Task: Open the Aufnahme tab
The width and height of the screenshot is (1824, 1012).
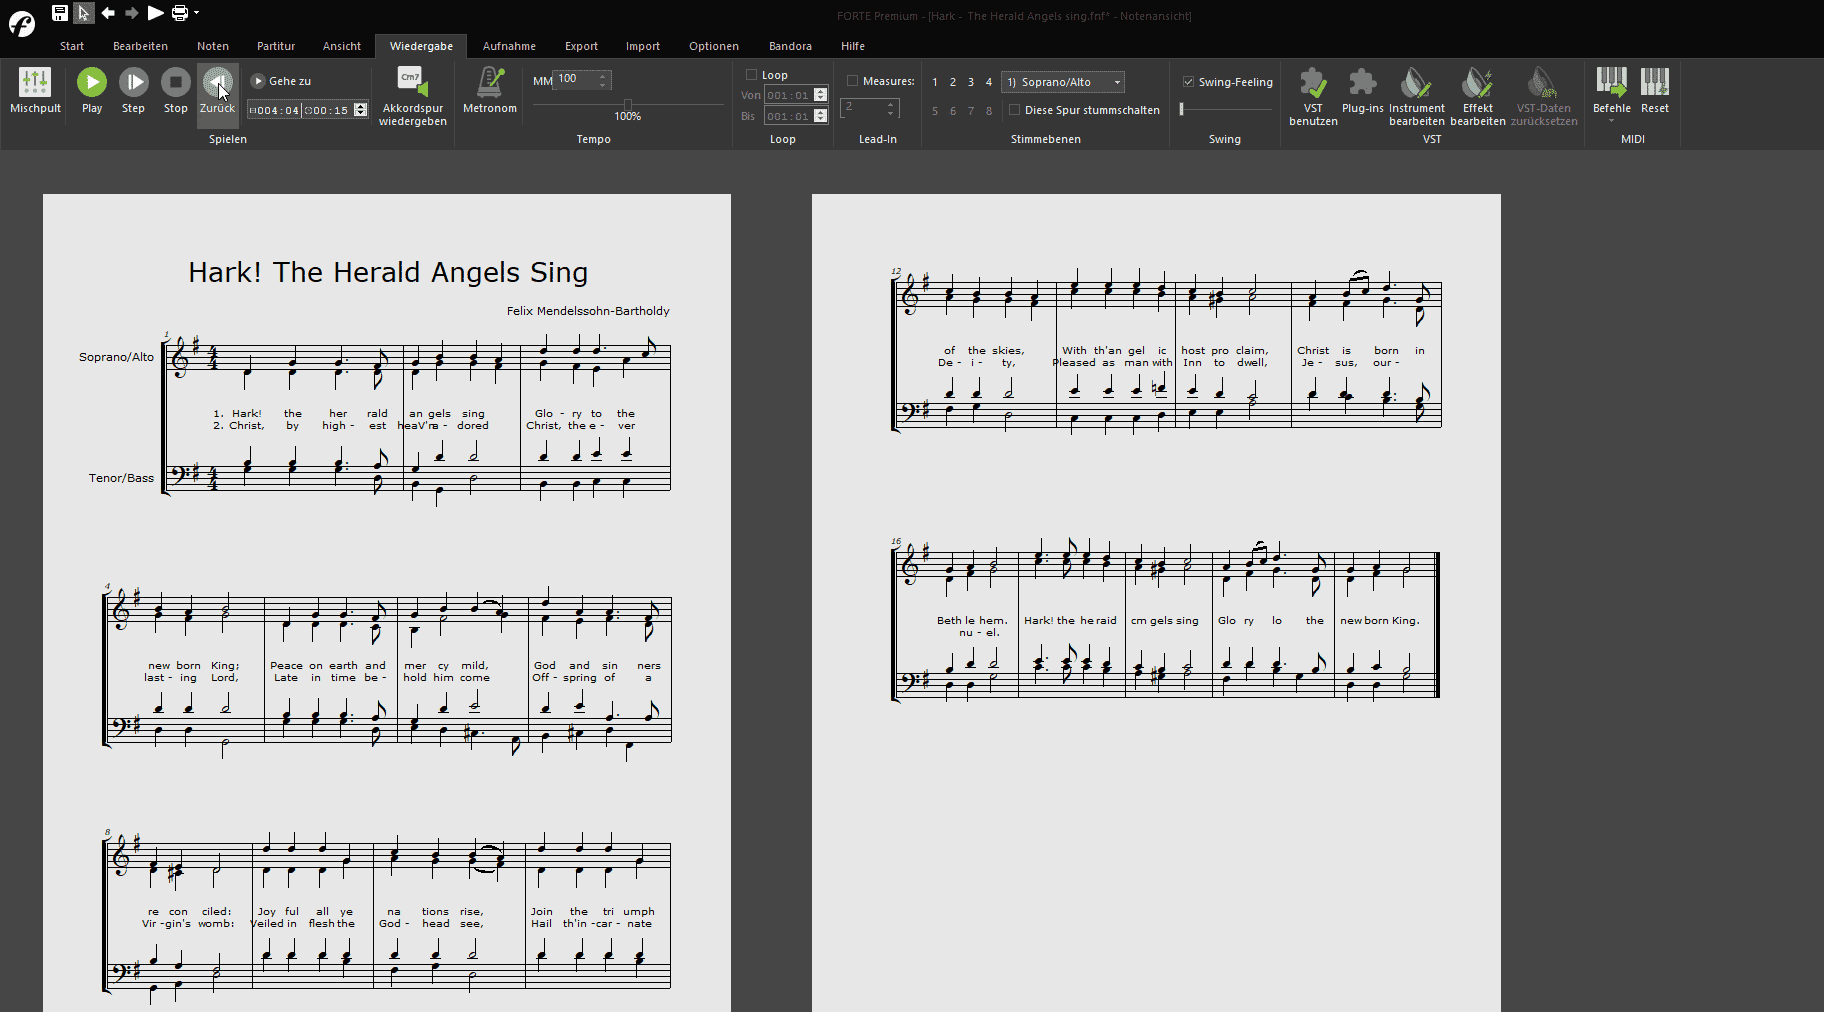Action: coord(509,46)
